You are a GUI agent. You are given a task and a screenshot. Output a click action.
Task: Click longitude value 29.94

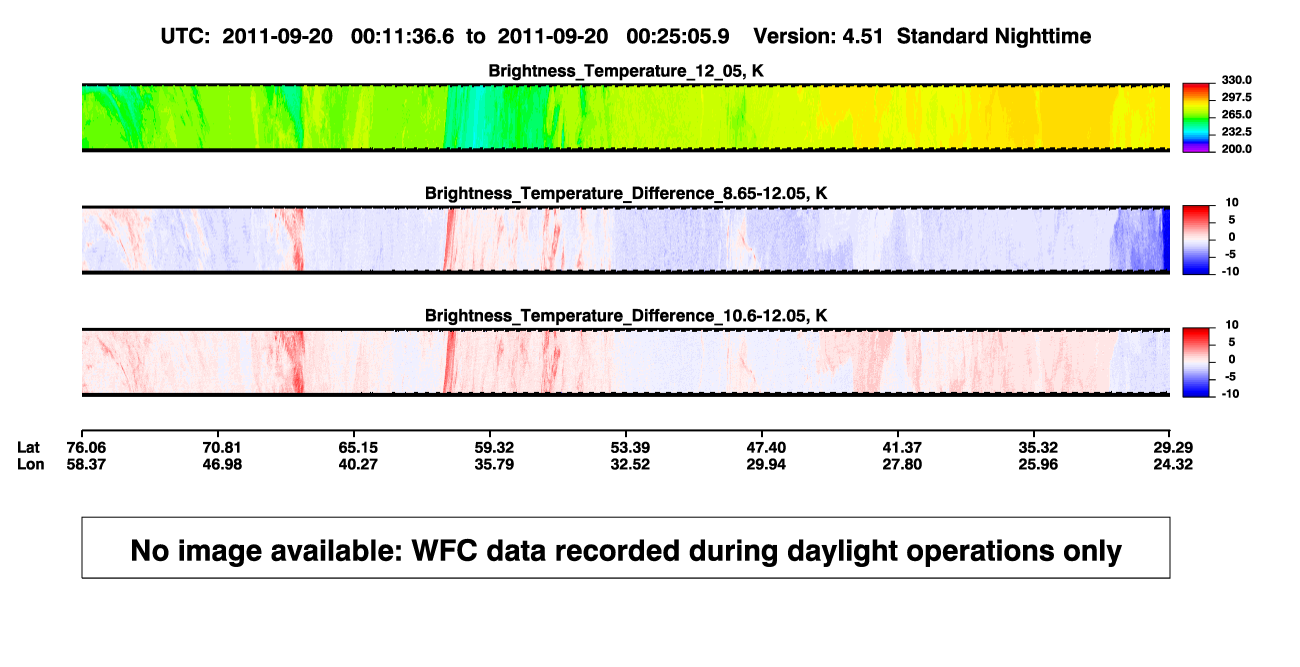[766, 464]
